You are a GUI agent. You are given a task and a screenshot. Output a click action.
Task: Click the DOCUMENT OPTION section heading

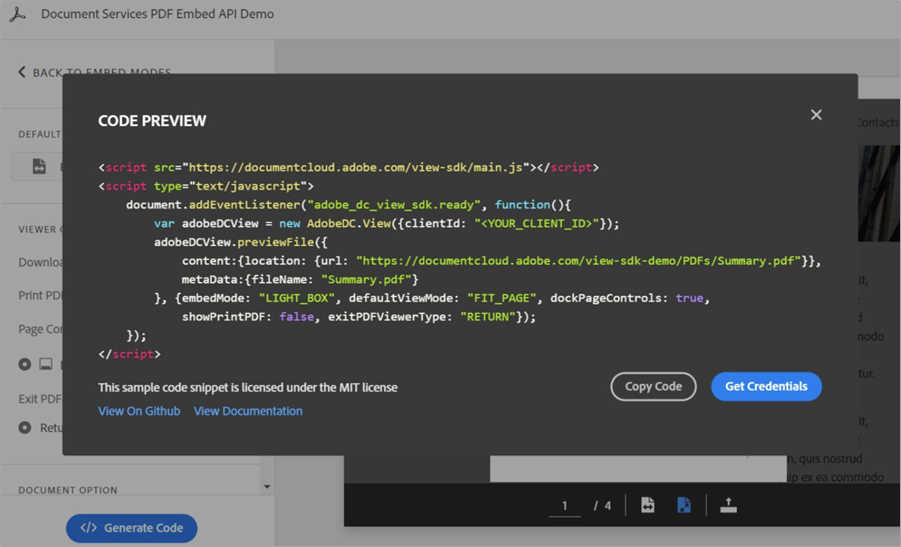(x=68, y=490)
